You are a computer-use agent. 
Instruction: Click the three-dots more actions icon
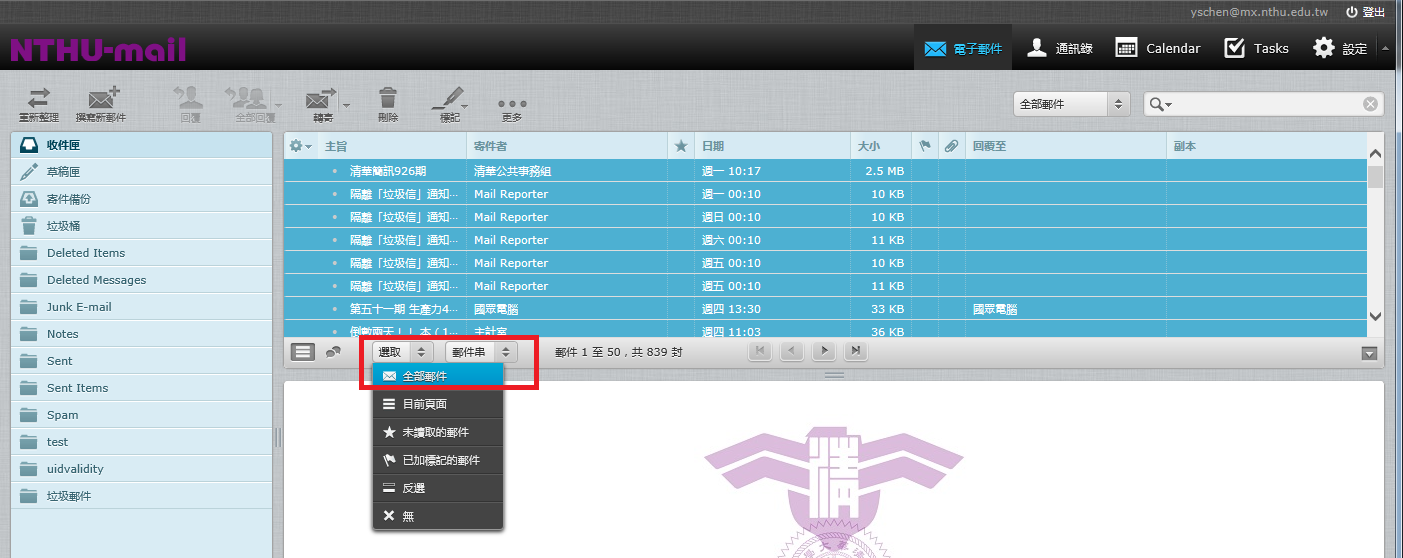[512, 104]
